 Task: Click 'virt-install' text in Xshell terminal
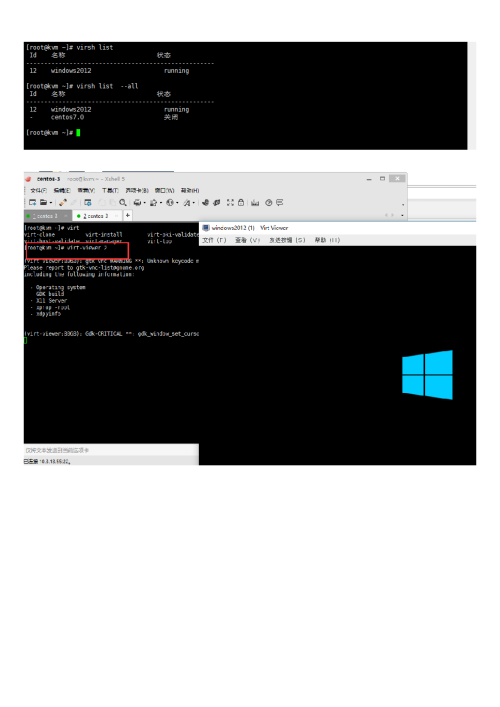(x=104, y=234)
